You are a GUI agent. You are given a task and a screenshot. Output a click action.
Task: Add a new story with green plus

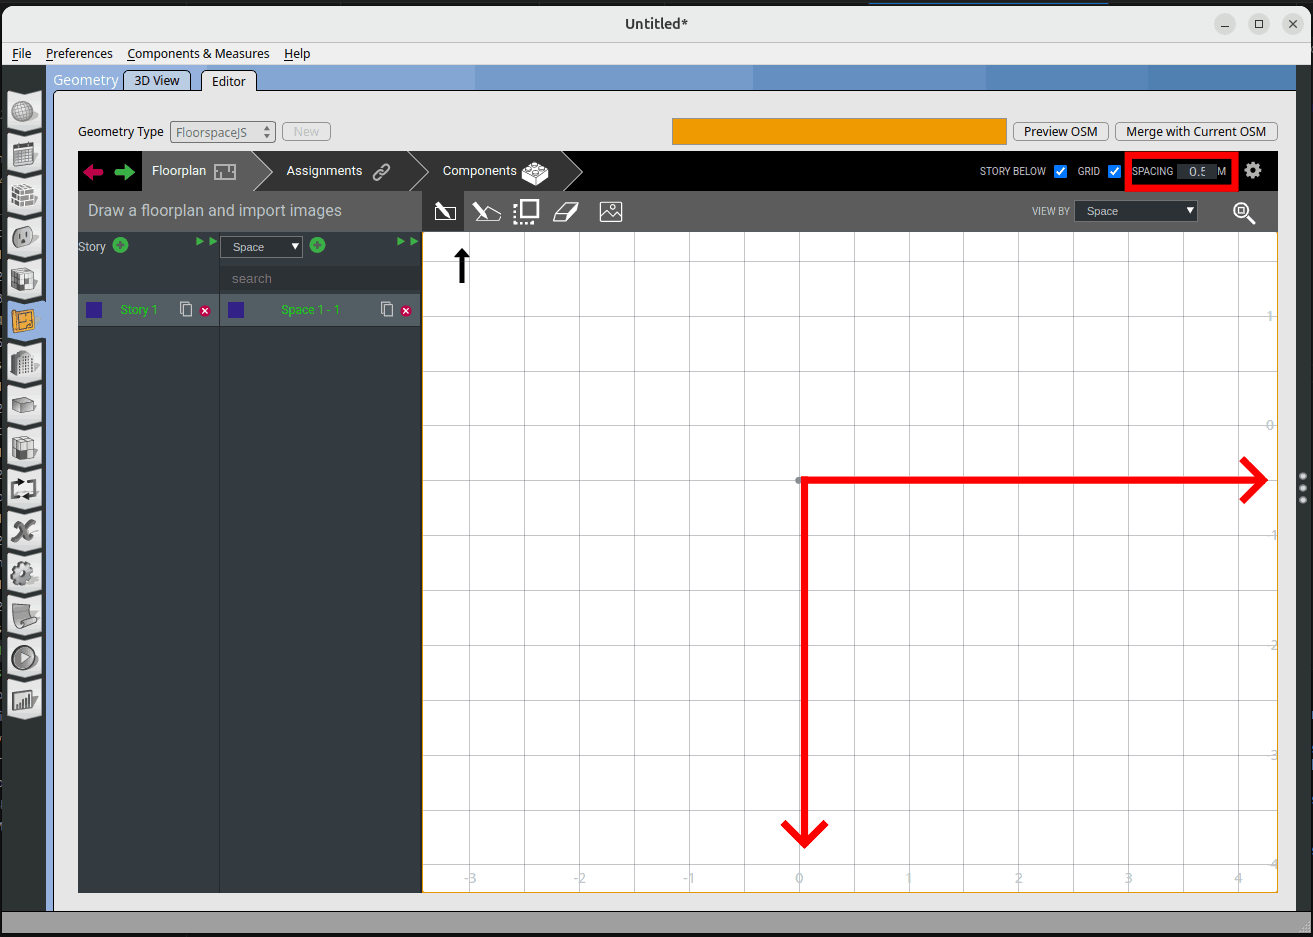click(121, 245)
